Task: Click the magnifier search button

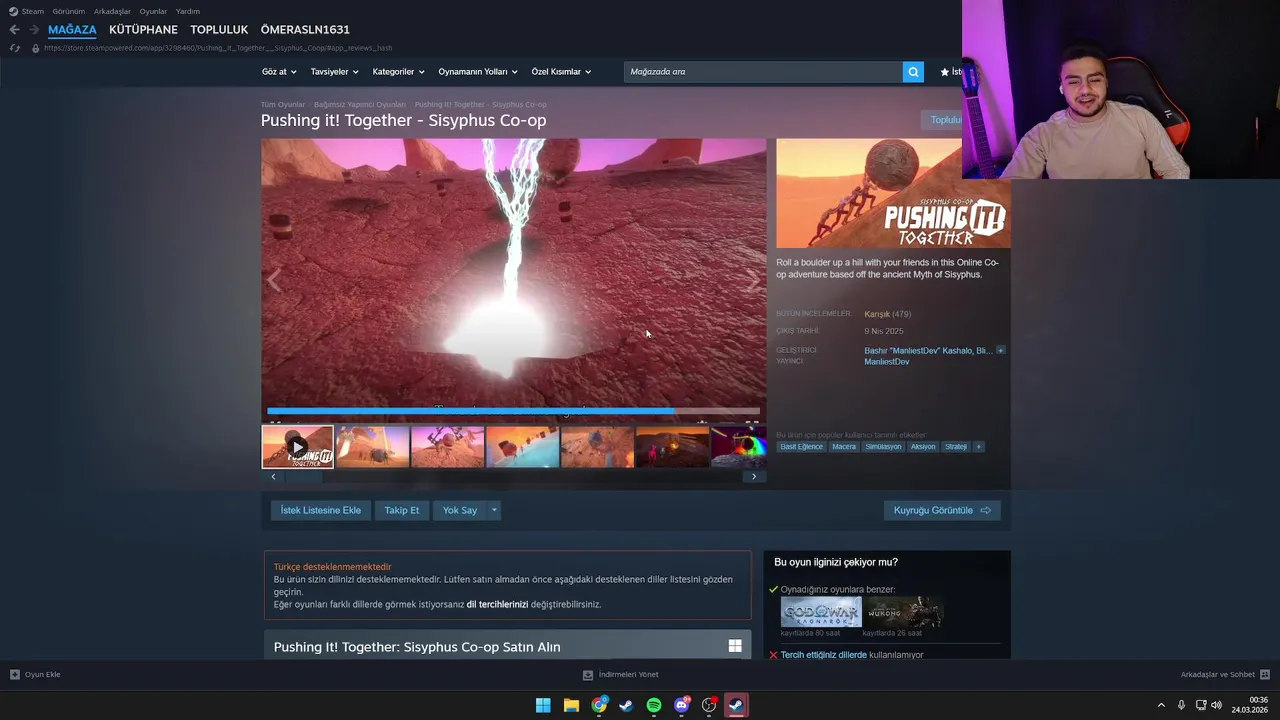Action: pyautogui.click(x=913, y=72)
